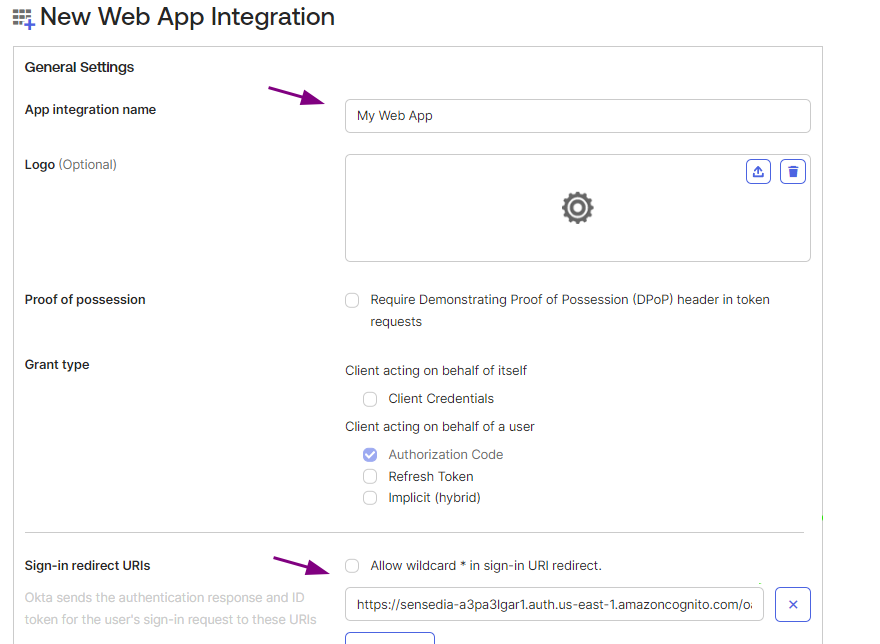Check the Client Credentials grant type
This screenshot has height=644, width=880.
[x=370, y=398]
